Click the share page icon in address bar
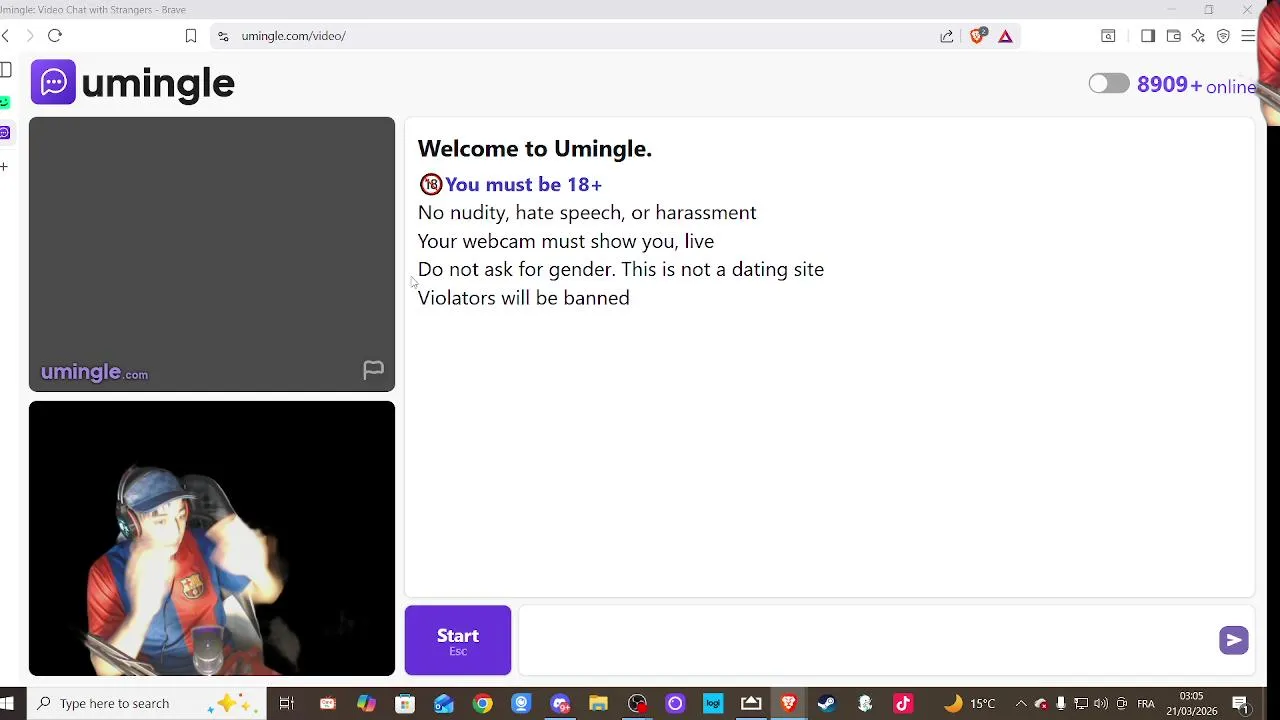1280x720 pixels. pos(946,36)
